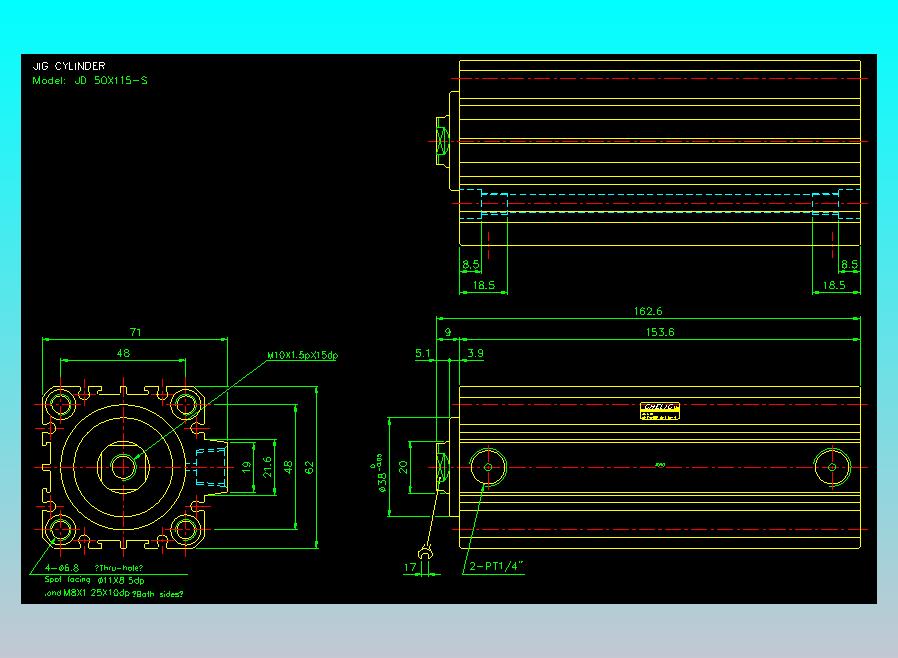The image size is (898, 658).
Task: Click the left PT1/4 port circle
Action: pos(488,465)
